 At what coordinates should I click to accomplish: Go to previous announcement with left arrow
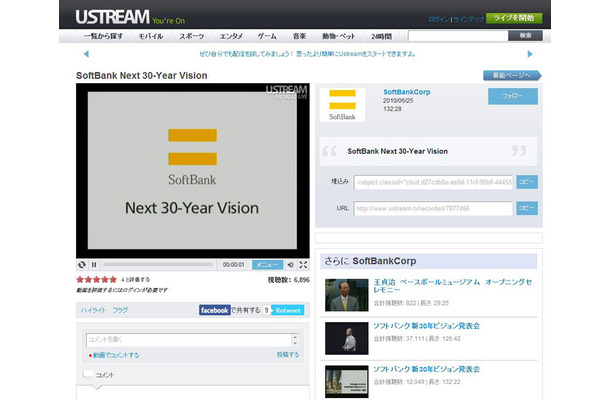(86, 54)
